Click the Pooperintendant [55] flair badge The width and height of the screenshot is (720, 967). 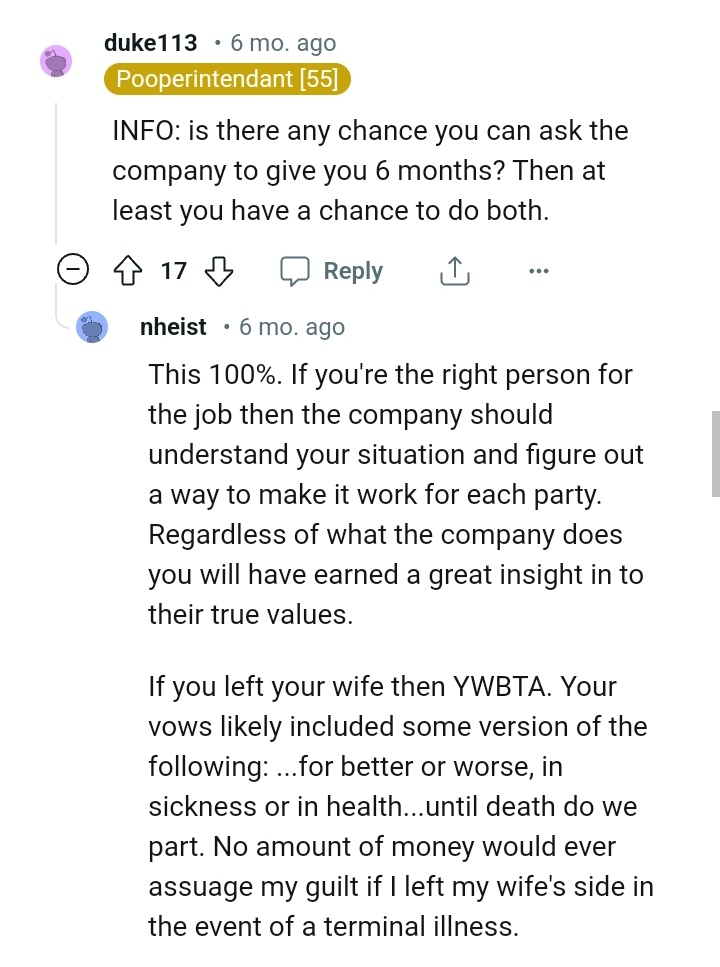point(227,79)
